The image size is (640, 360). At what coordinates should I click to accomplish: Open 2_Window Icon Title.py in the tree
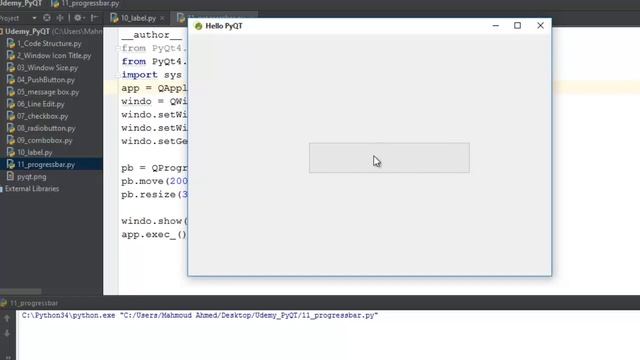[x=54, y=56]
